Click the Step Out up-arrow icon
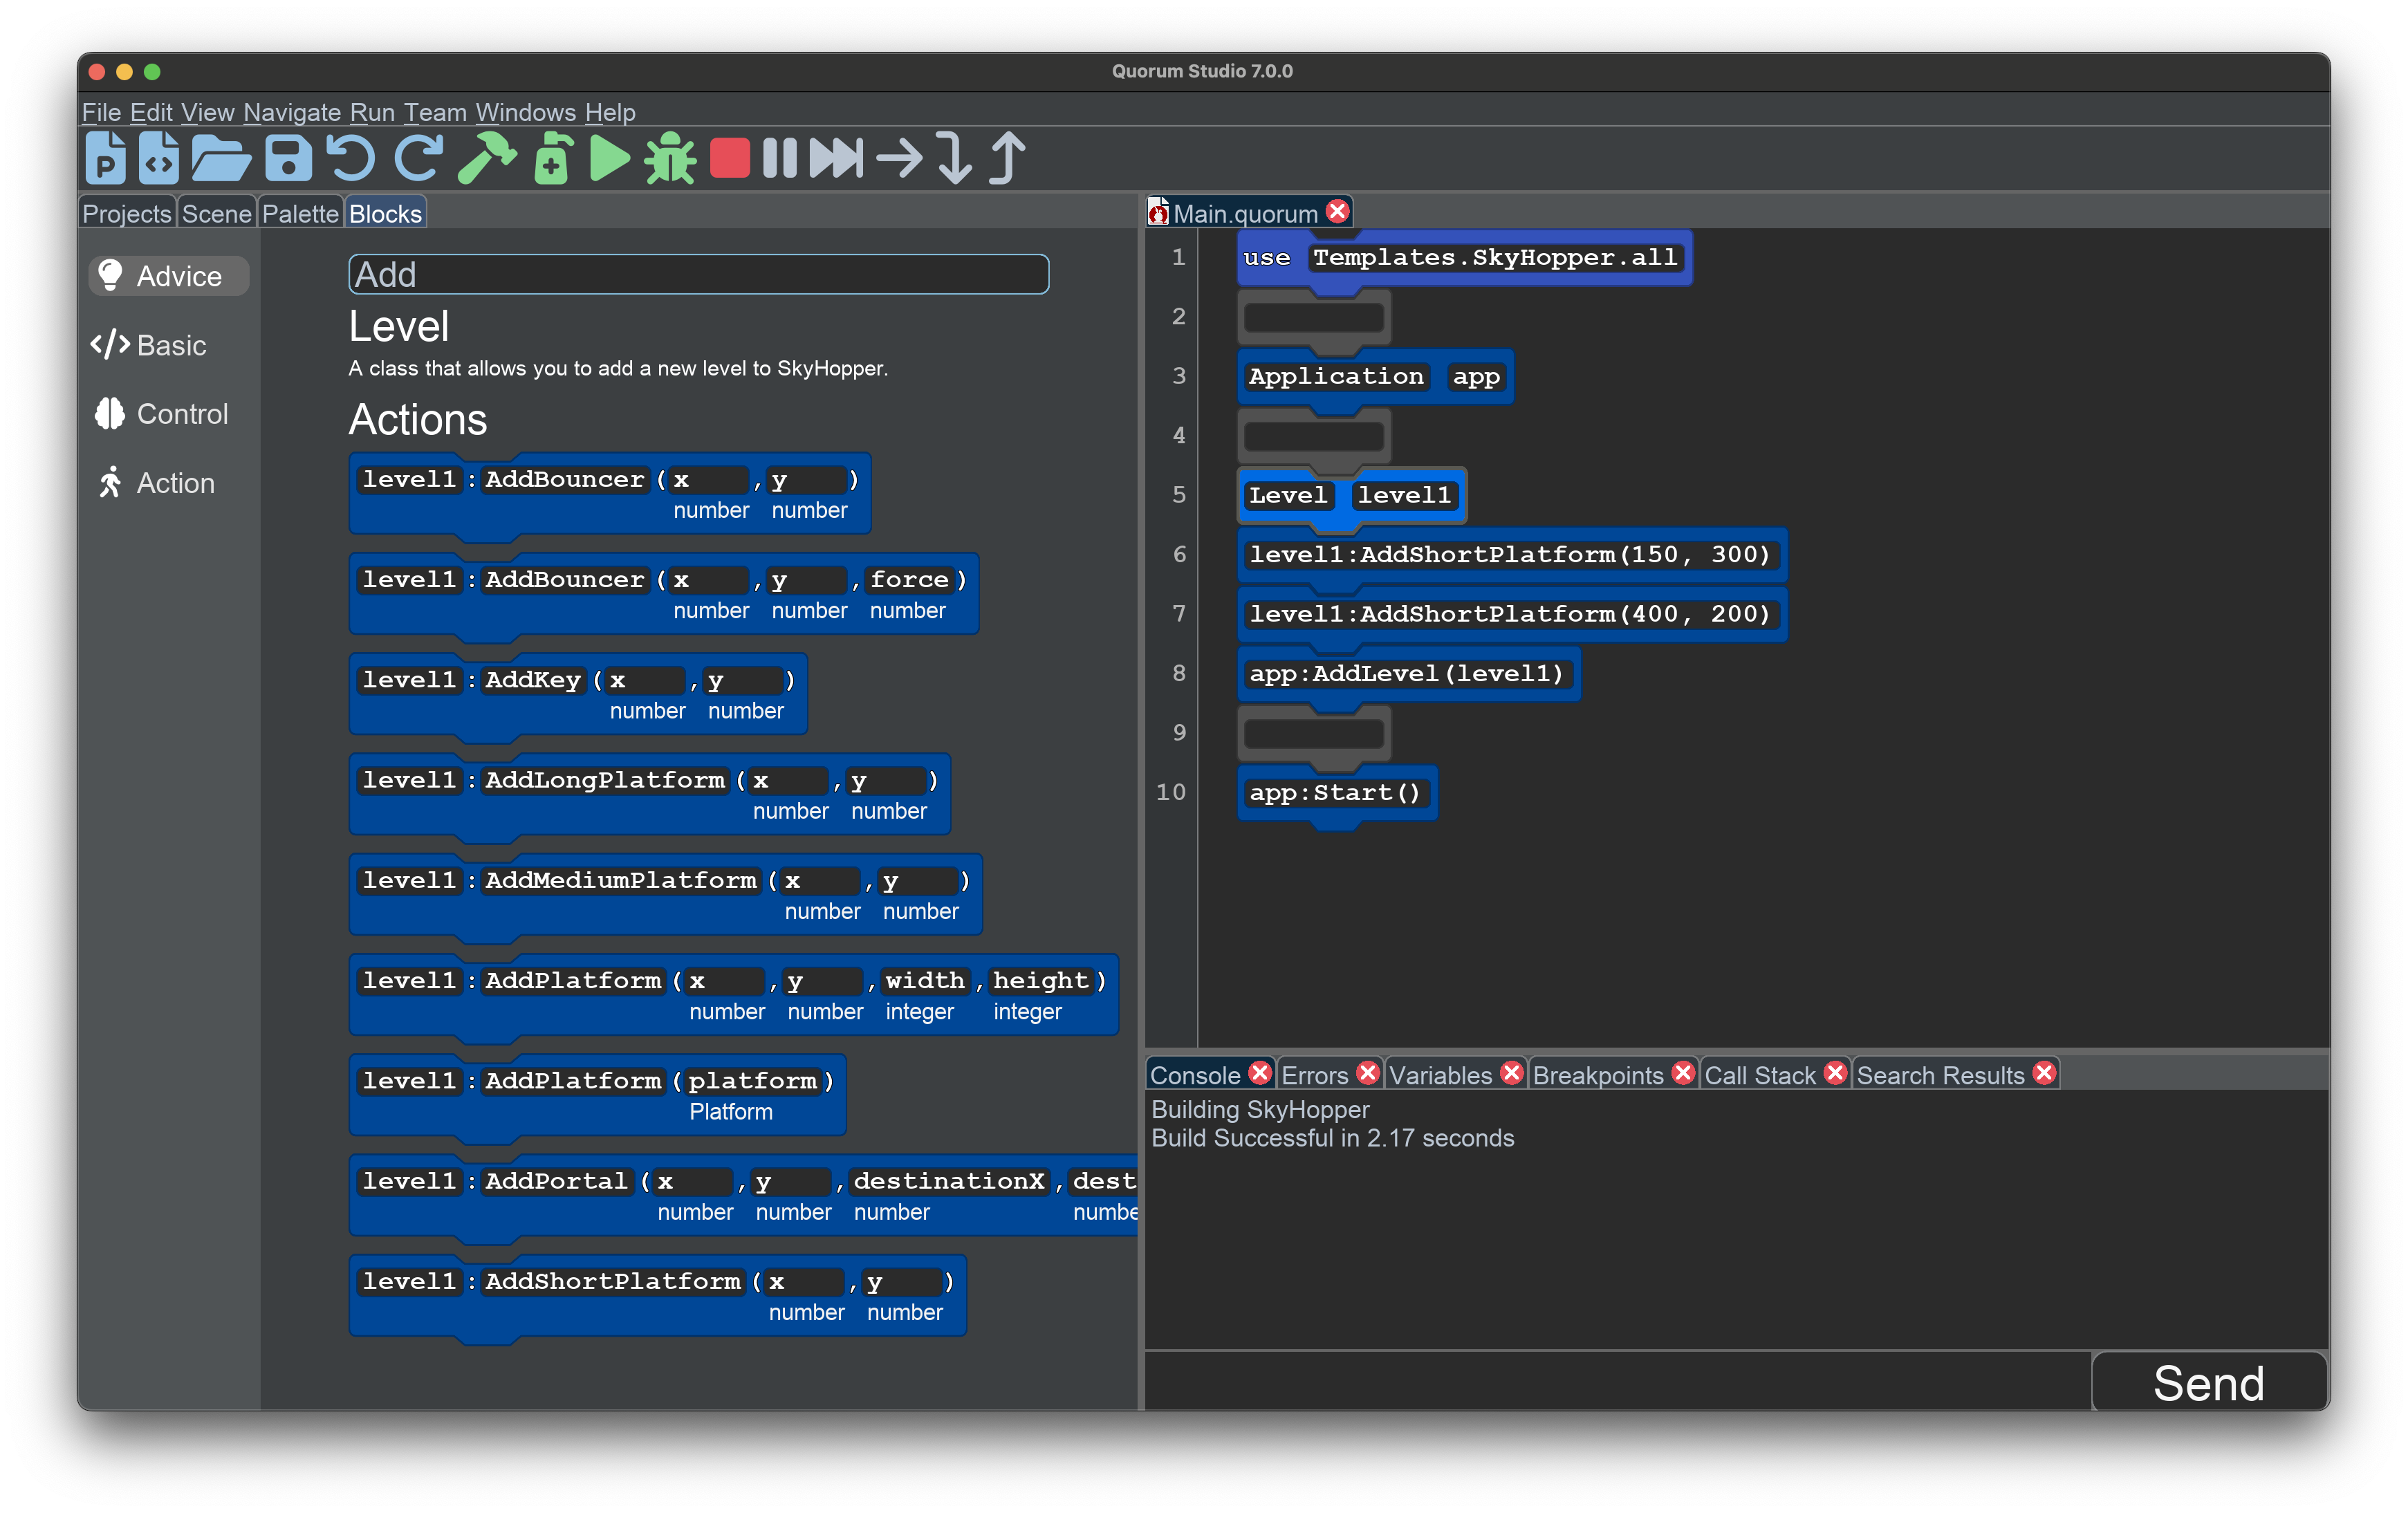The height and width of the screenshot is (1513, 2408). click(1008, 158)
